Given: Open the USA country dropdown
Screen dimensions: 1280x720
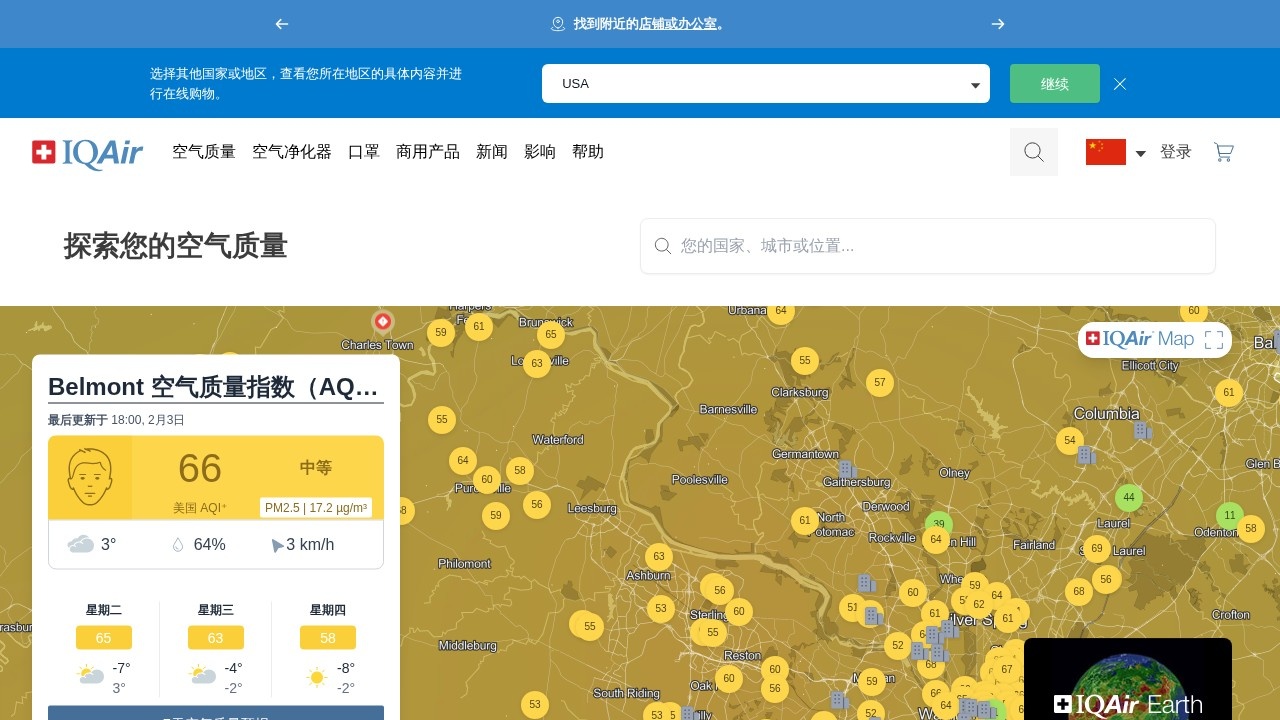Looking at the screenshot, I should point(765,84).
